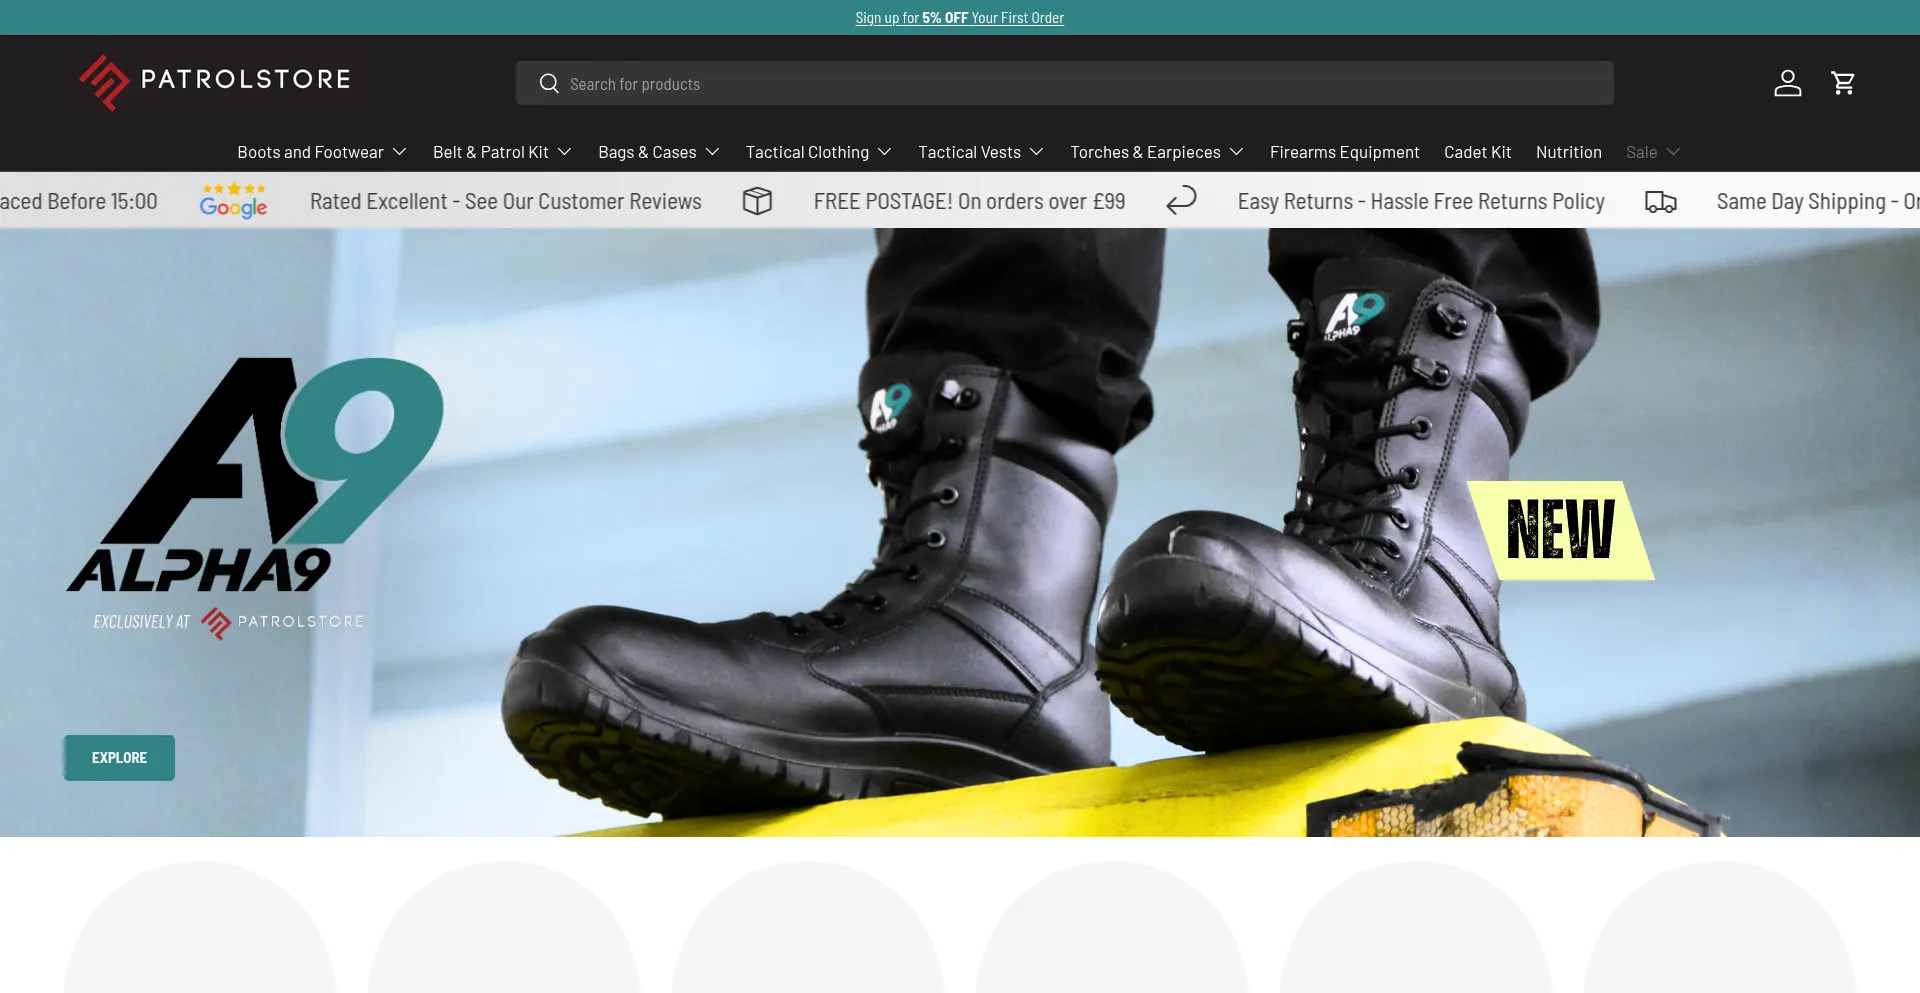Click the search magnifier icon
This screenshot has height=993, width=1920.
click(549, 84)
